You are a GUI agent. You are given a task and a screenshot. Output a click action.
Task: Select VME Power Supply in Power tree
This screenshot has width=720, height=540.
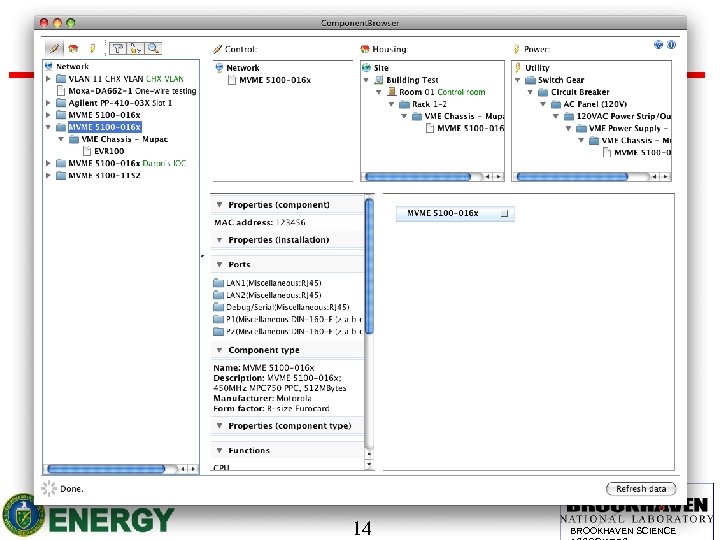click(x=629, y=128)
